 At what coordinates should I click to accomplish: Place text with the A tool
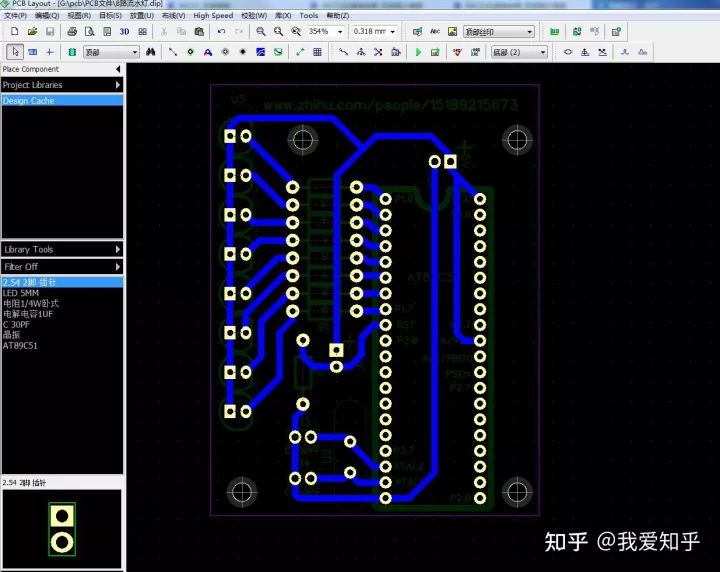click(x=208, y=52)
